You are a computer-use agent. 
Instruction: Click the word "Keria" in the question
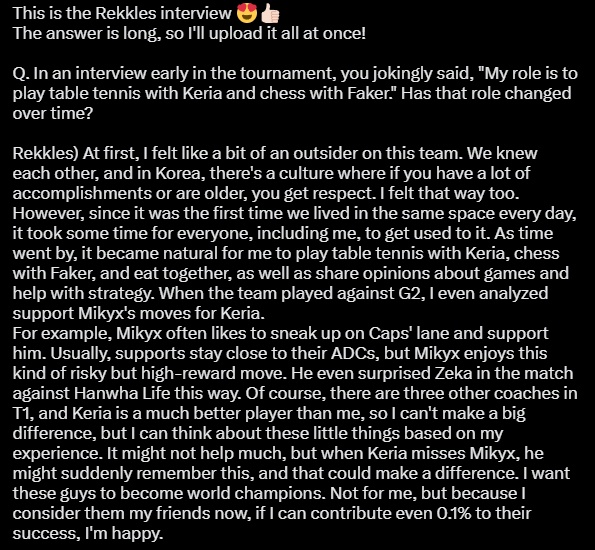[x=202, y=93]
